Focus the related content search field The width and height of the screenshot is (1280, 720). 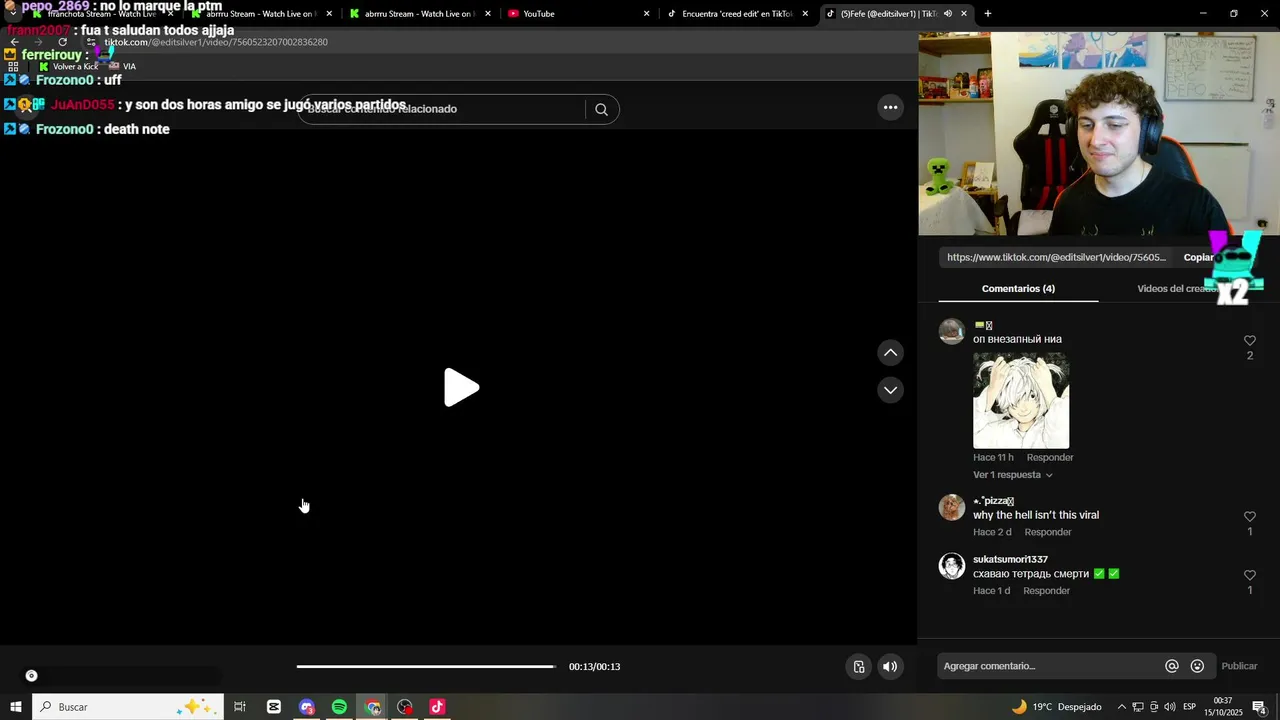coord(443,109)
